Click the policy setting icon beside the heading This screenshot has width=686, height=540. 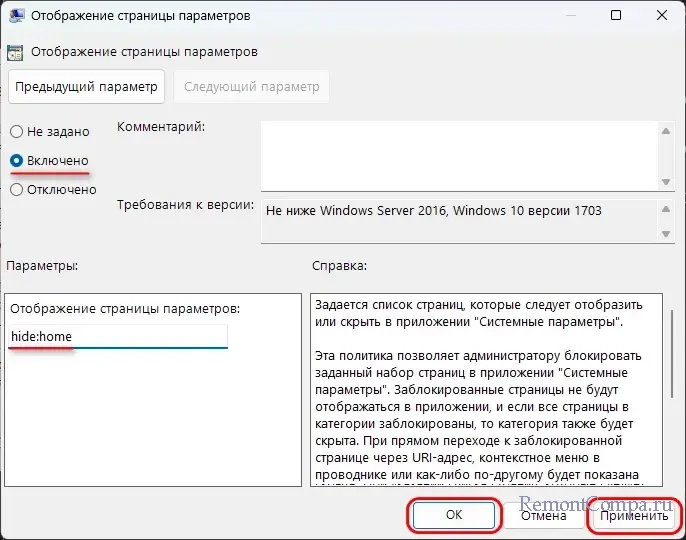tap(16, 52)
